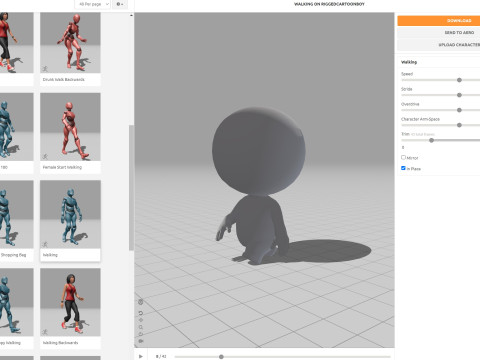Screen dimensions: 480x360
Task: Select the slider handle below Character Arm-Space
Action: [459, 125]
